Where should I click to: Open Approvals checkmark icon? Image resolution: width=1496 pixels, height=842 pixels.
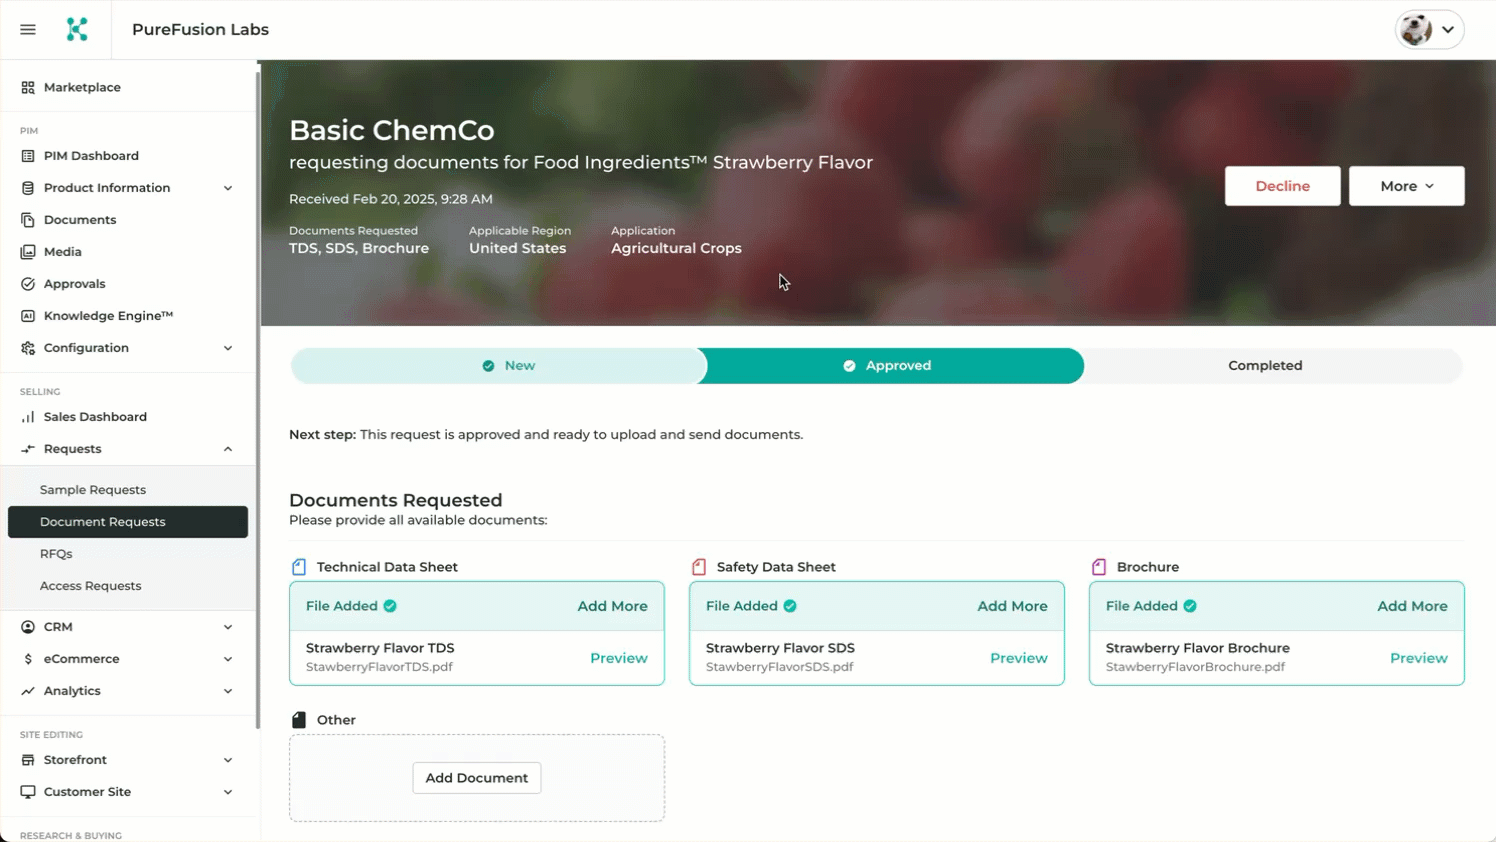coord(28,284)
